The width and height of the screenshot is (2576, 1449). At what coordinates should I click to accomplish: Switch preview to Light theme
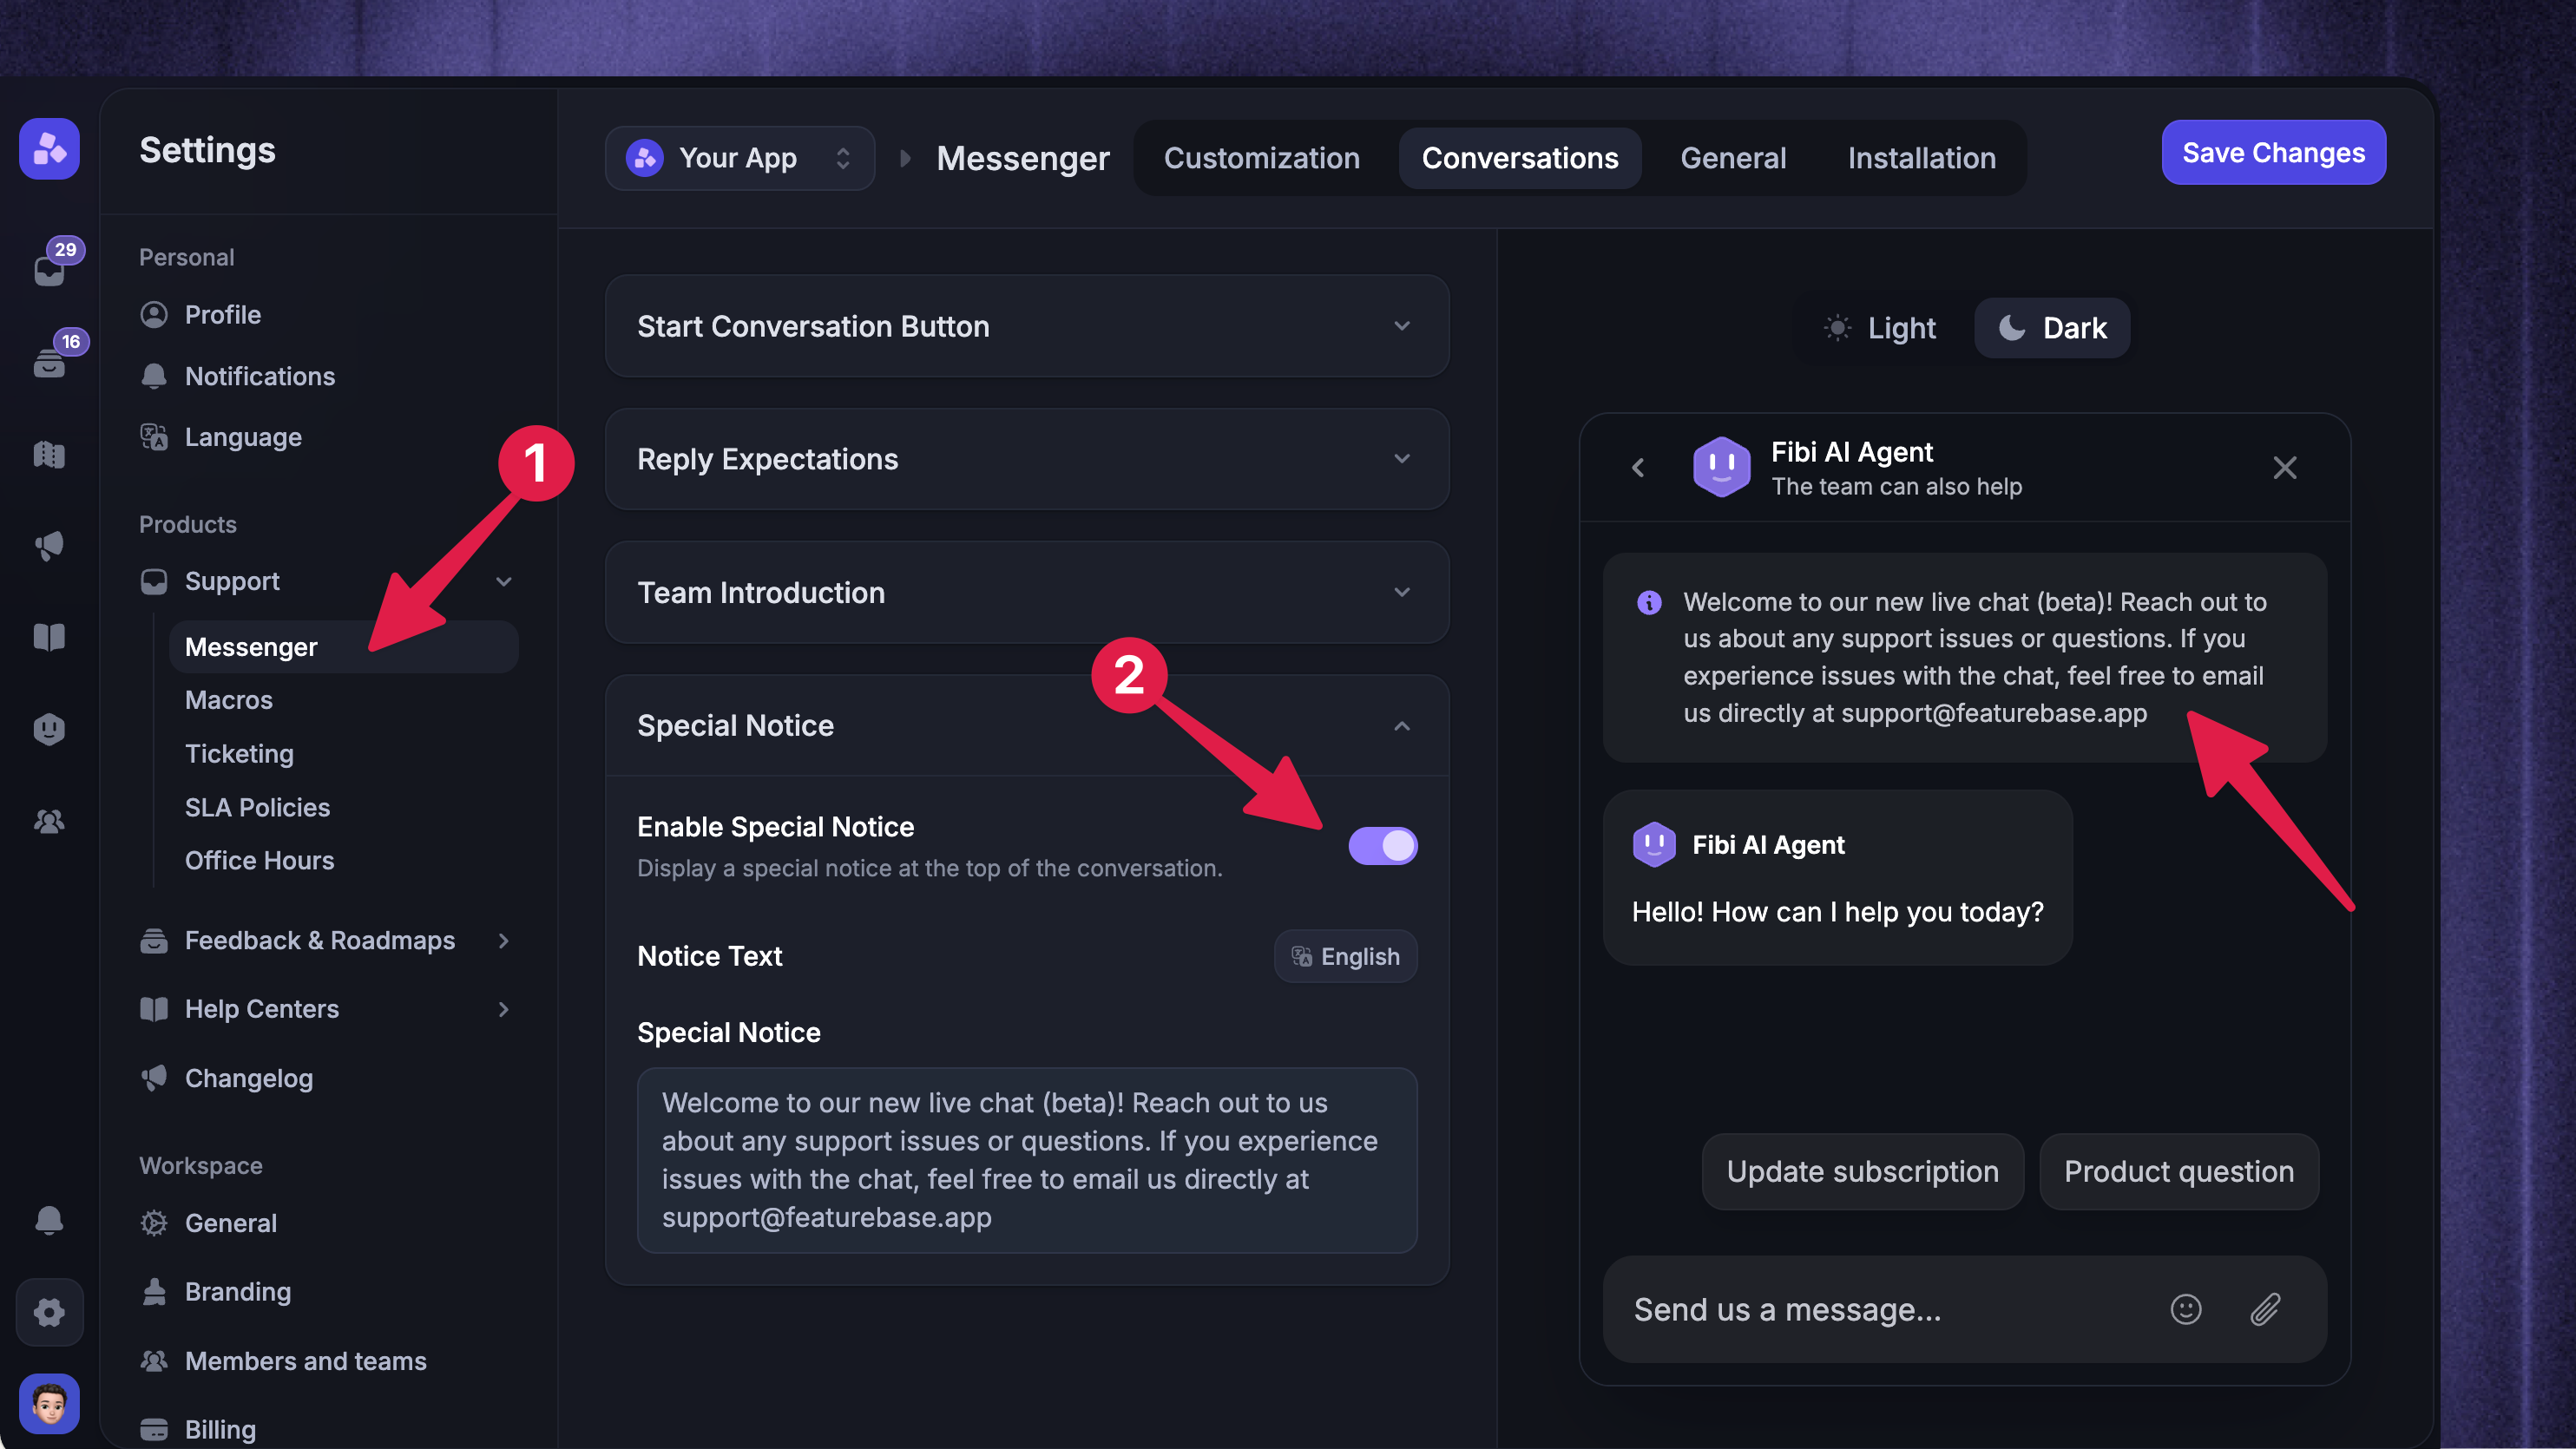1880,328
